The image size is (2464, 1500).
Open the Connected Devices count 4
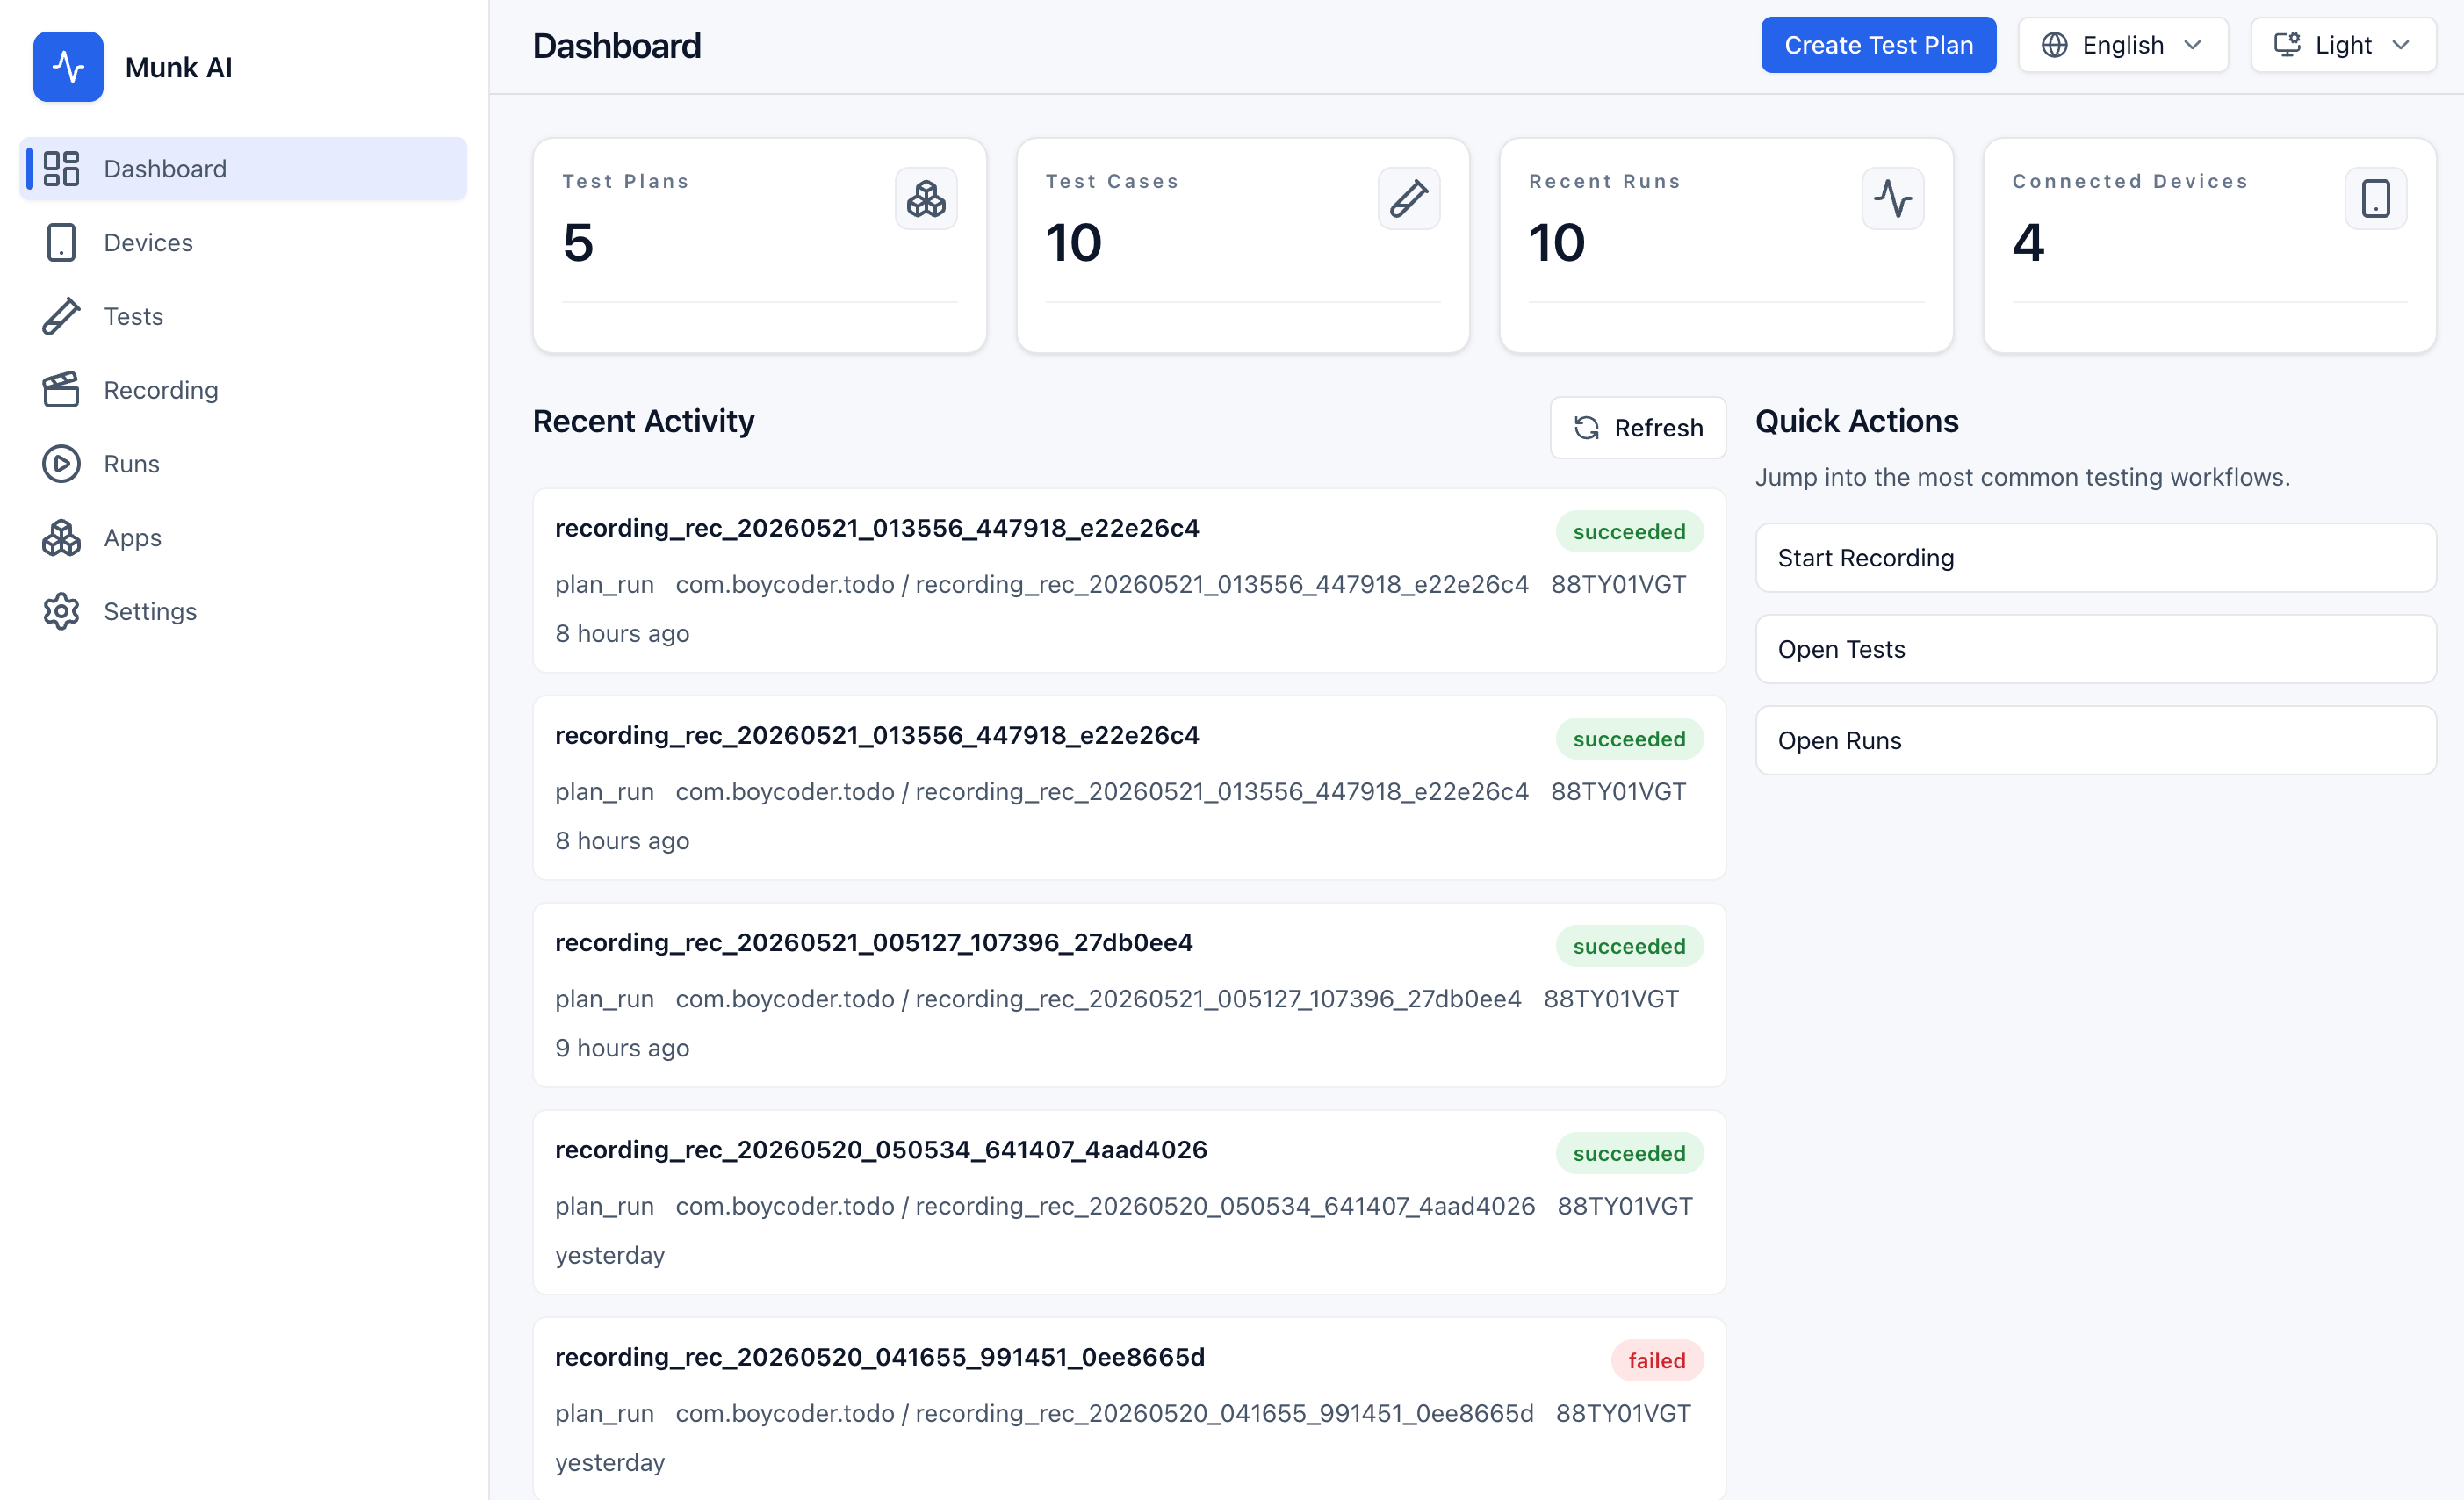(2028, 243)
